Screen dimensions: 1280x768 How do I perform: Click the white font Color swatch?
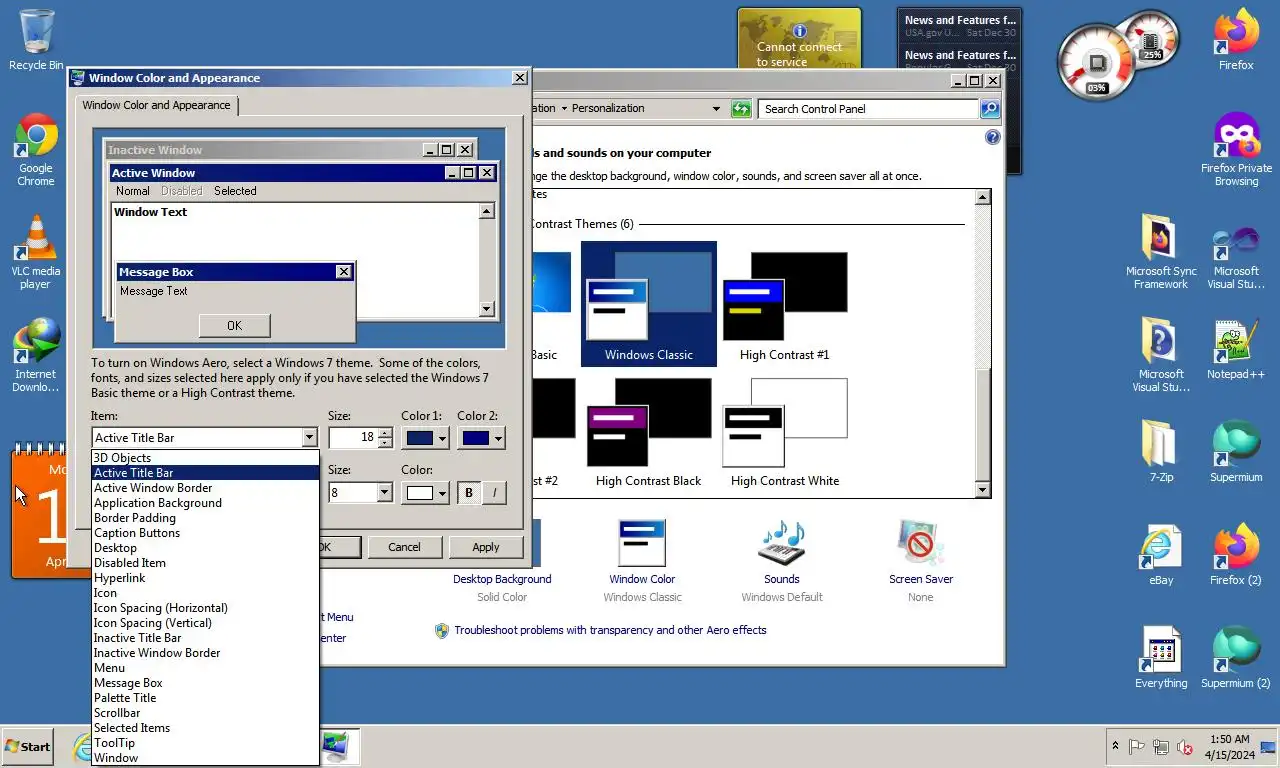(x=420, y=493)
